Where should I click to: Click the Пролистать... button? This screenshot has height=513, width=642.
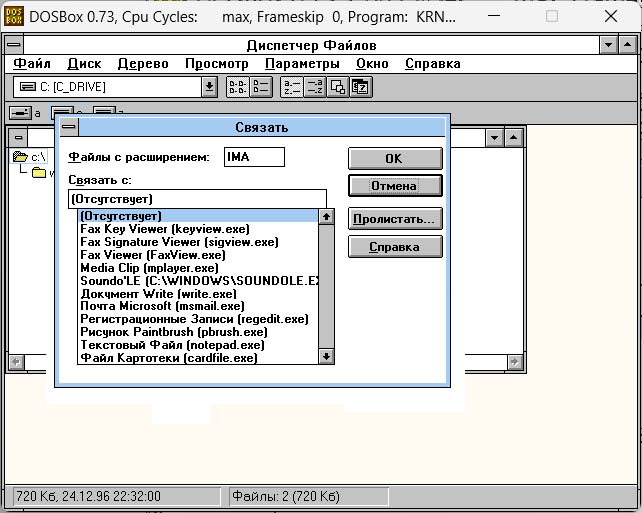(395, 219)
